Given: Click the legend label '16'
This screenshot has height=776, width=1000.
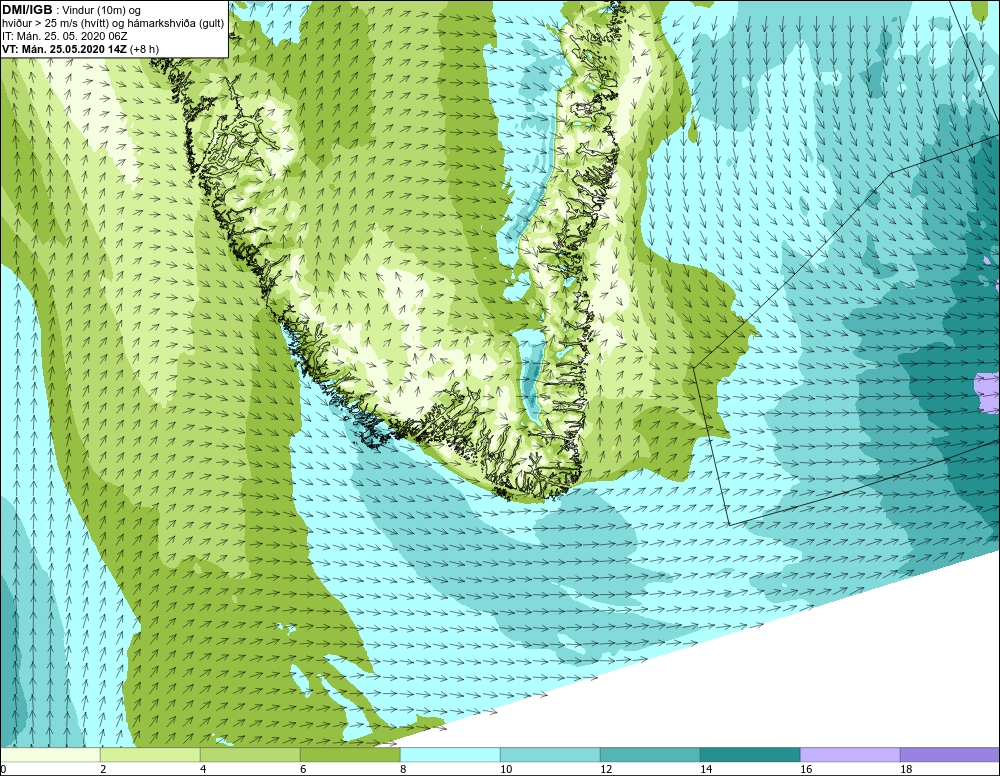Looking at the screenshot, I should coord(806,770).
